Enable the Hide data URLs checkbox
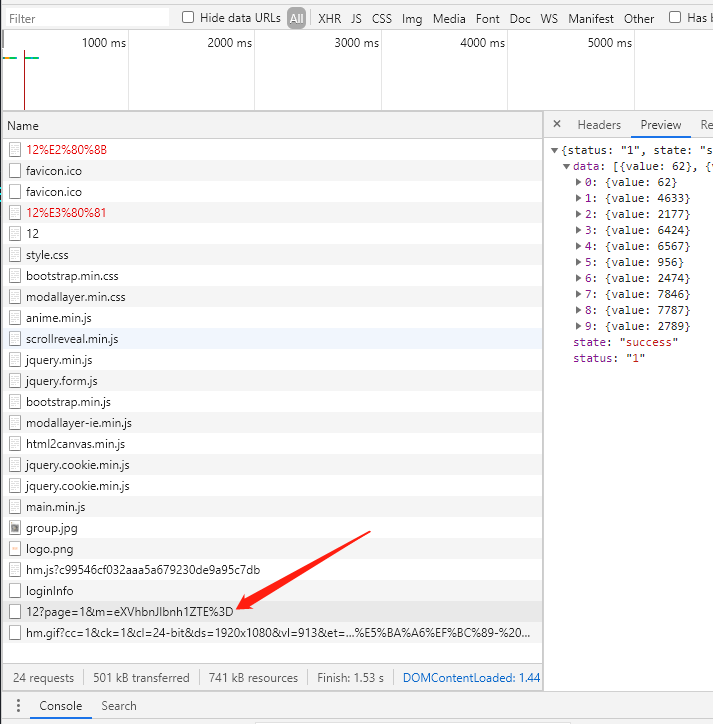This screenshot has height=724, width=713. tap(188, 18)
